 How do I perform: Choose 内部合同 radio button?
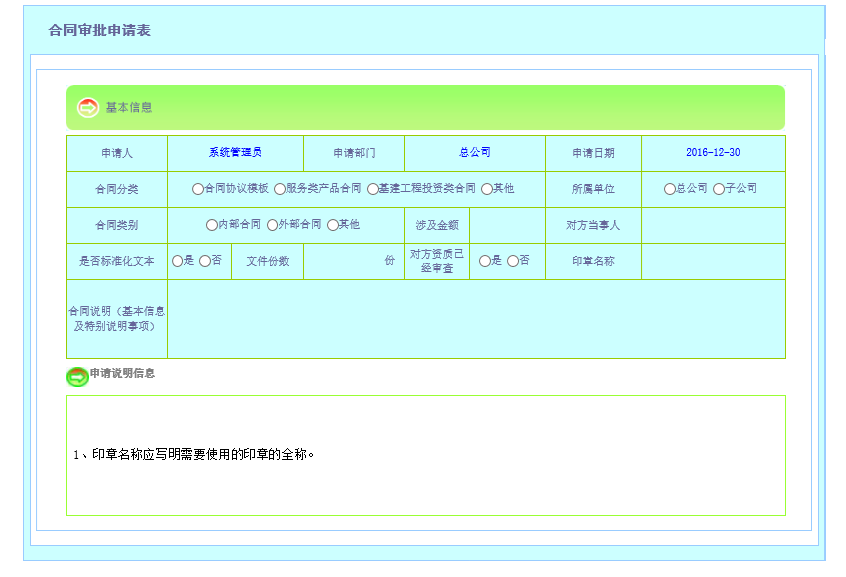212,225
